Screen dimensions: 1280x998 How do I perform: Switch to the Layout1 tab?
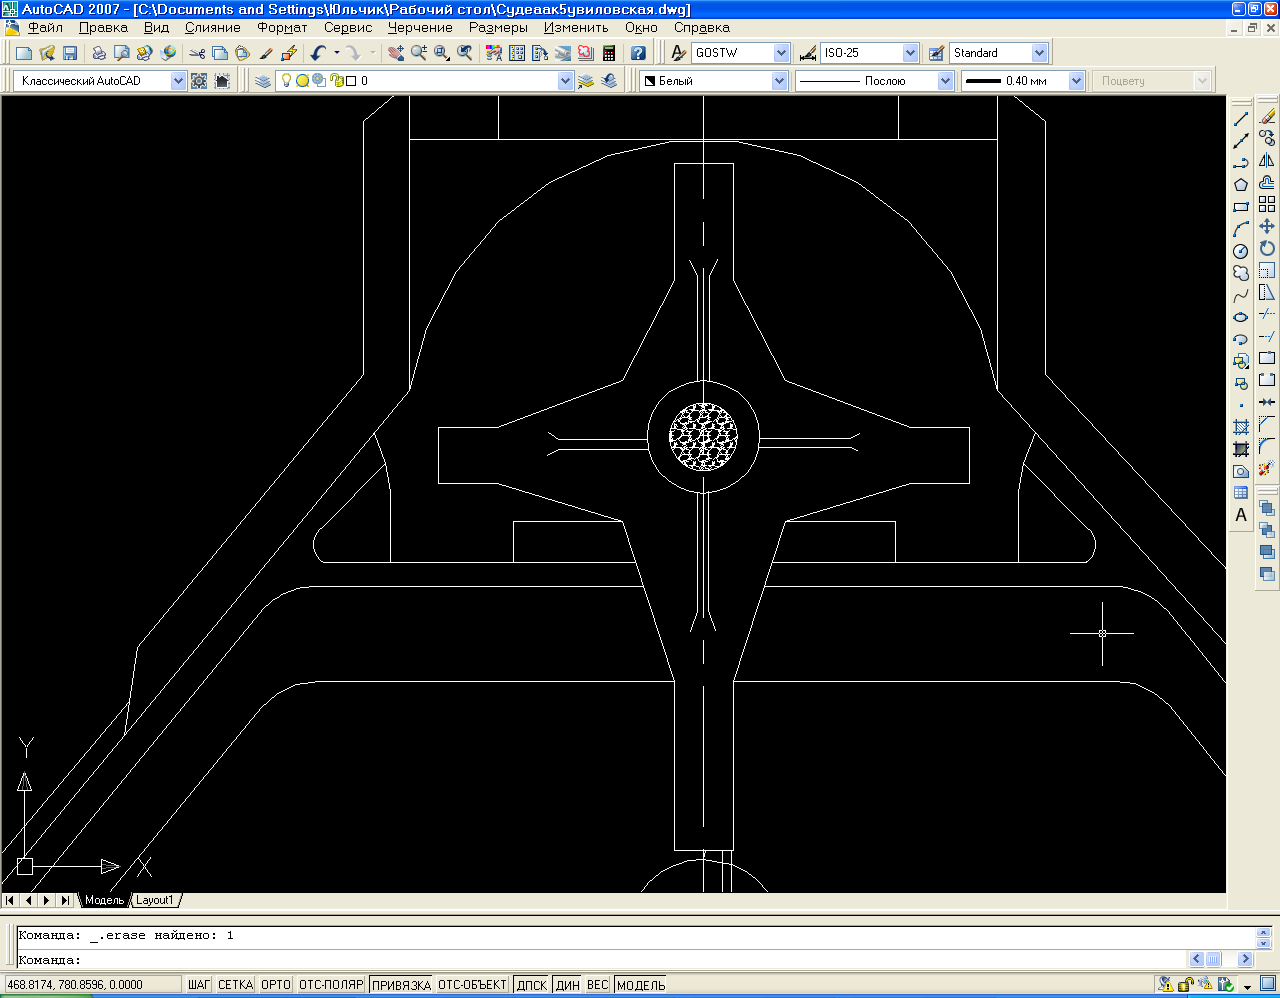click(x=155, y=900)
